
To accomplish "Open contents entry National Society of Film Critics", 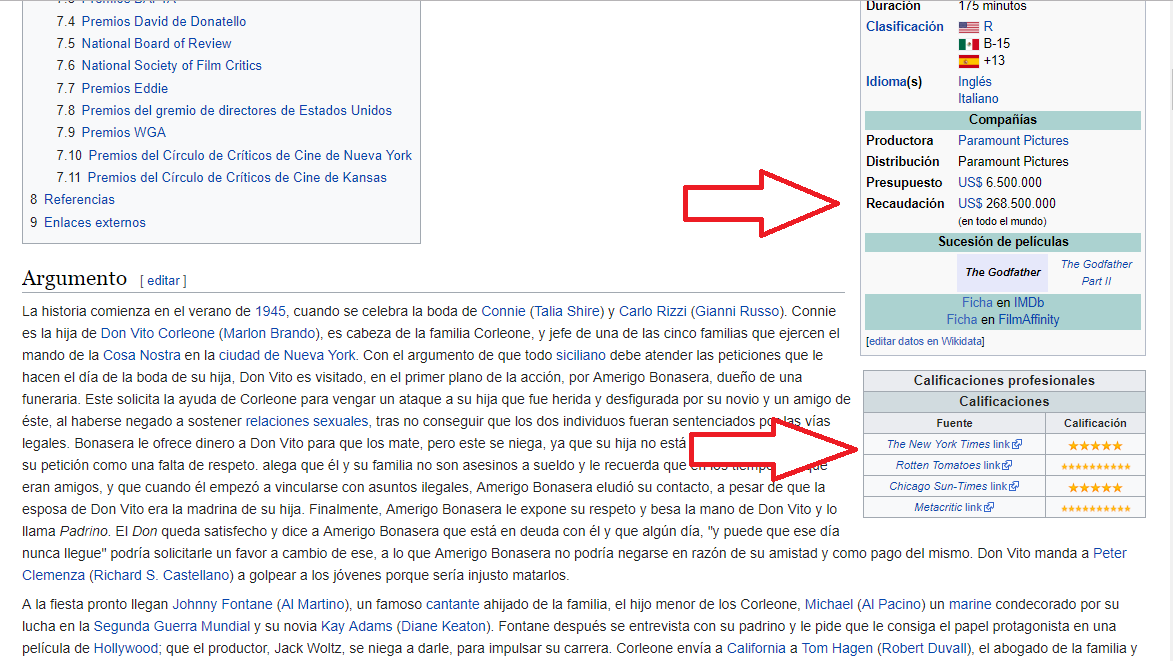I will click(171, 66).
